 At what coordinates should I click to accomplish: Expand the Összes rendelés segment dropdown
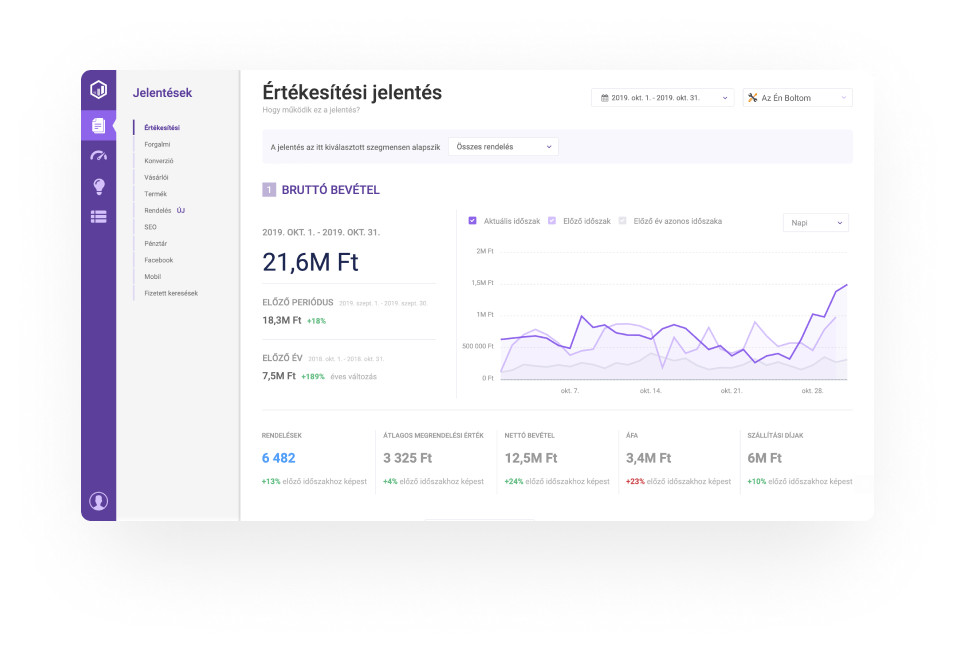[503, 147]
